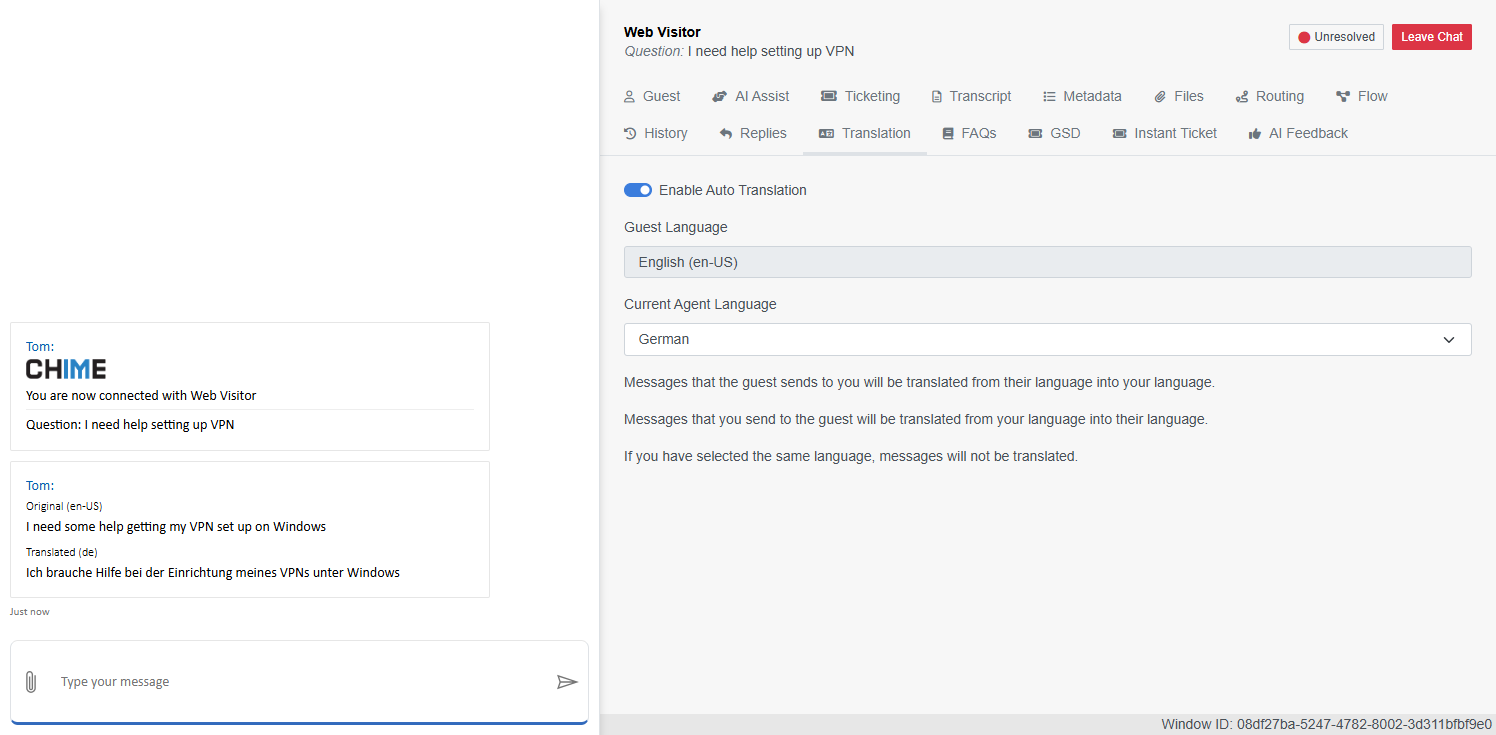This screenshot has width=1496, height=735.
Task: Open the Files tab
Action: pyautogui.click(x=1178, y=97)
